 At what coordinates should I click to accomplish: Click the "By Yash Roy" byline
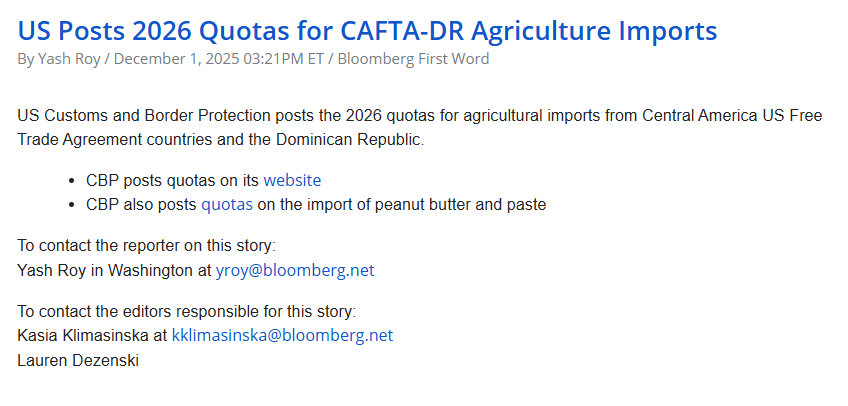pos(59,59)
